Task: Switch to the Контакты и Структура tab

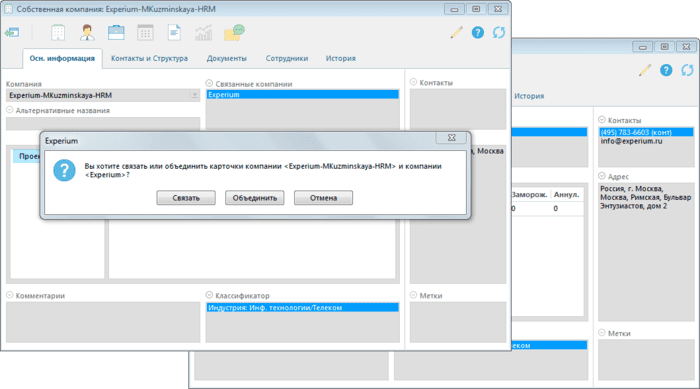Action: pos(149,59)
